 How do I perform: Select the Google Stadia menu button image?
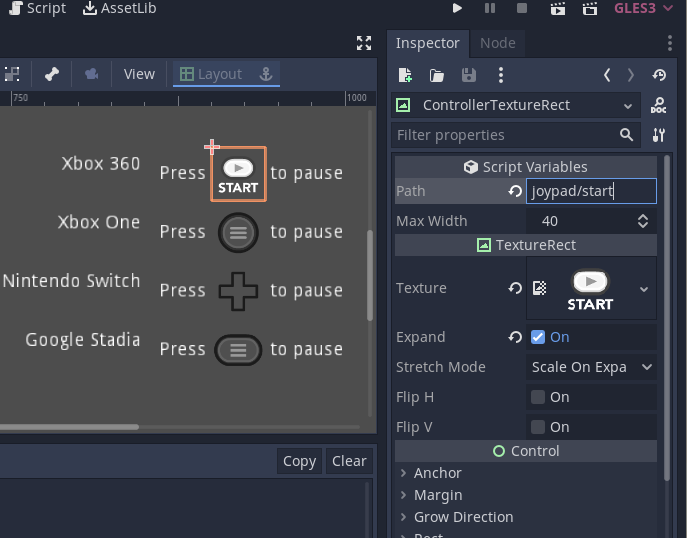point(238,350)
